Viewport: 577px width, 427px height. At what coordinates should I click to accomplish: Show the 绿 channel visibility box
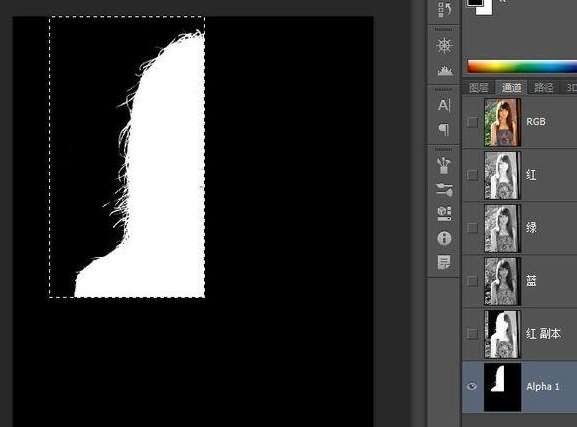[x=472, y=228]
